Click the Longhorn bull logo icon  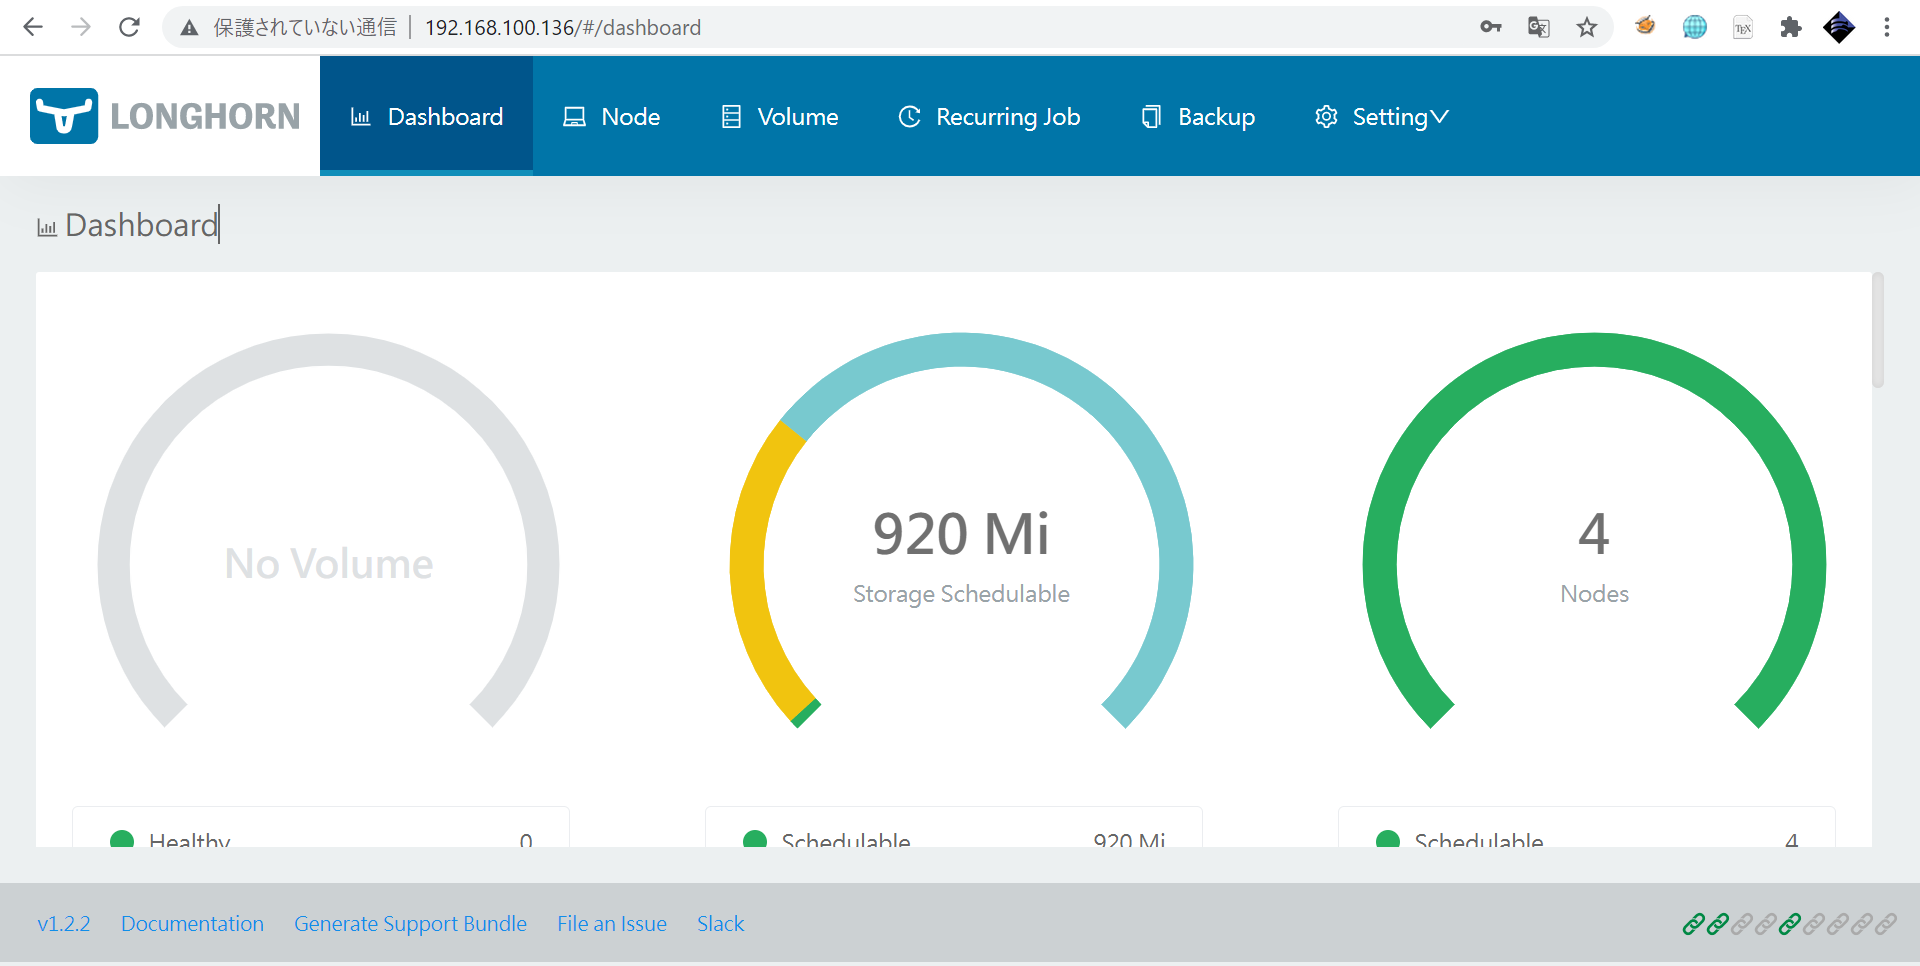coord(64,116)
